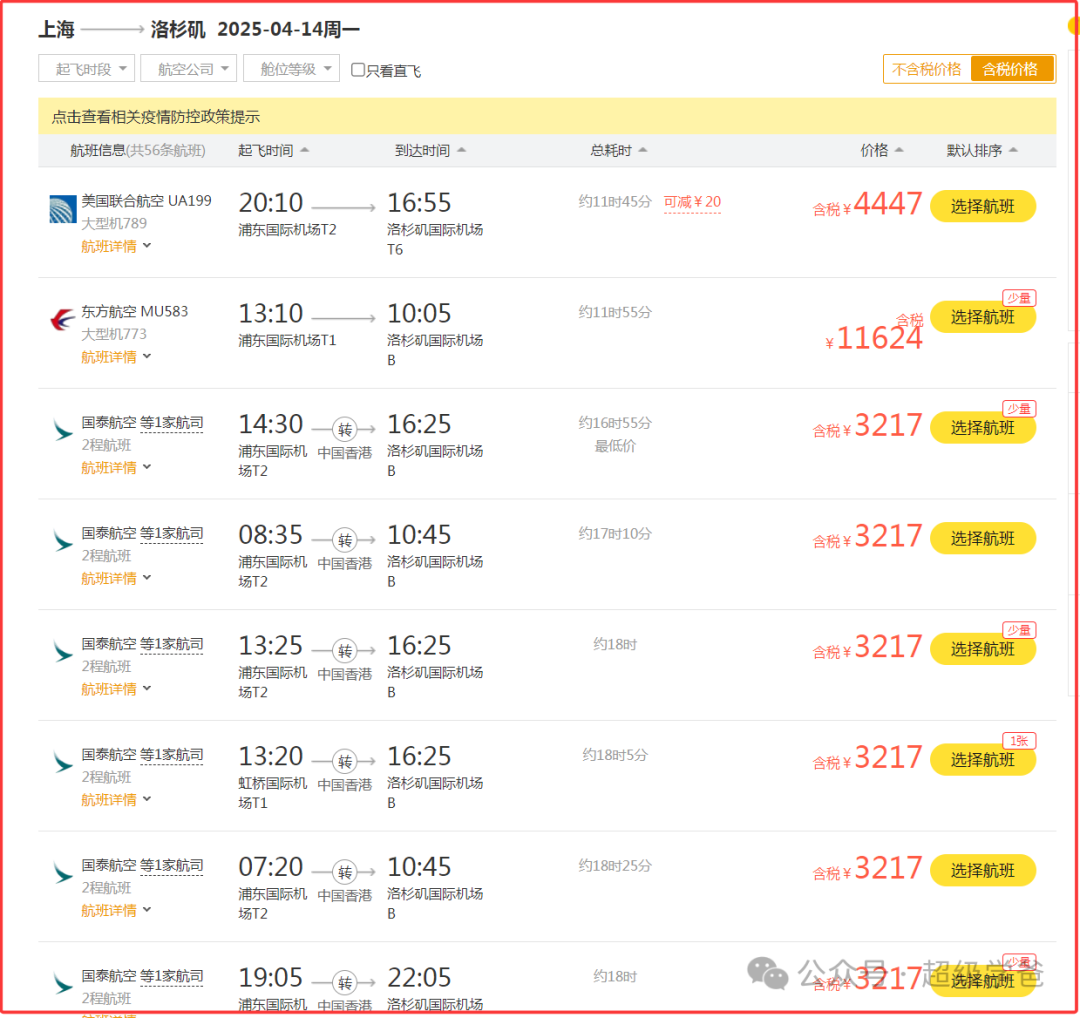
Task: Expand 航班详情 for UA199
Action: click(x=116, y=246)
